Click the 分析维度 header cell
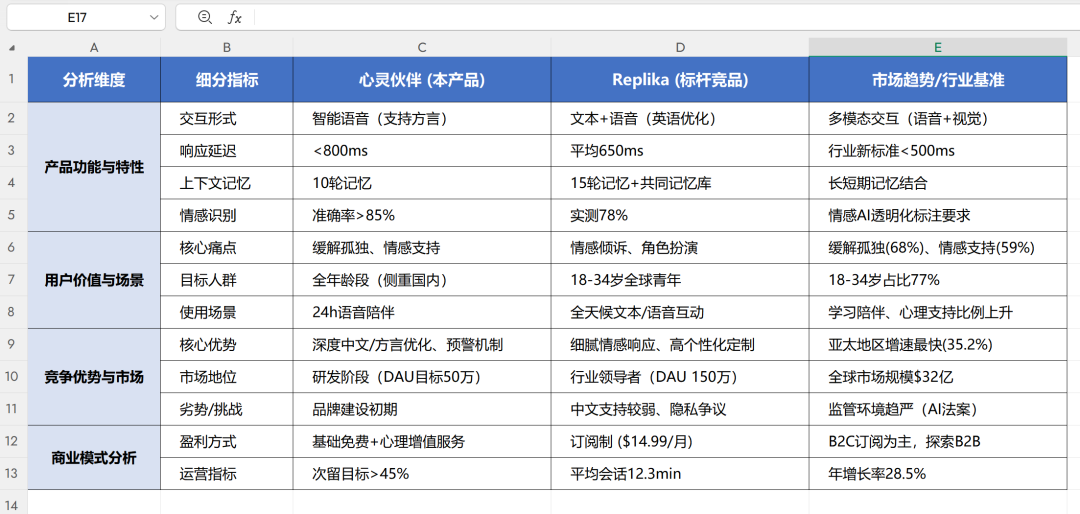 pos(94,80)
